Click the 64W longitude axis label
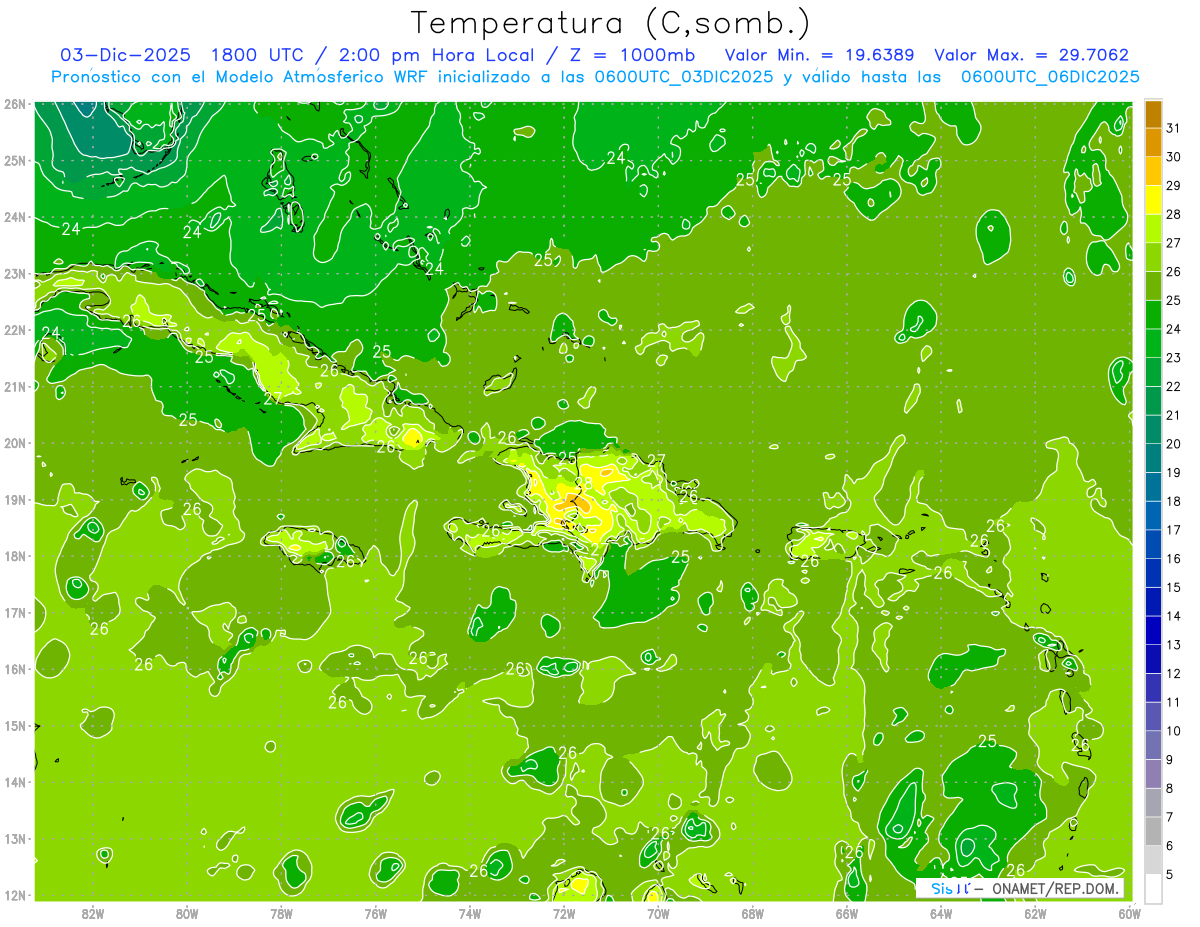 [941, 912]
